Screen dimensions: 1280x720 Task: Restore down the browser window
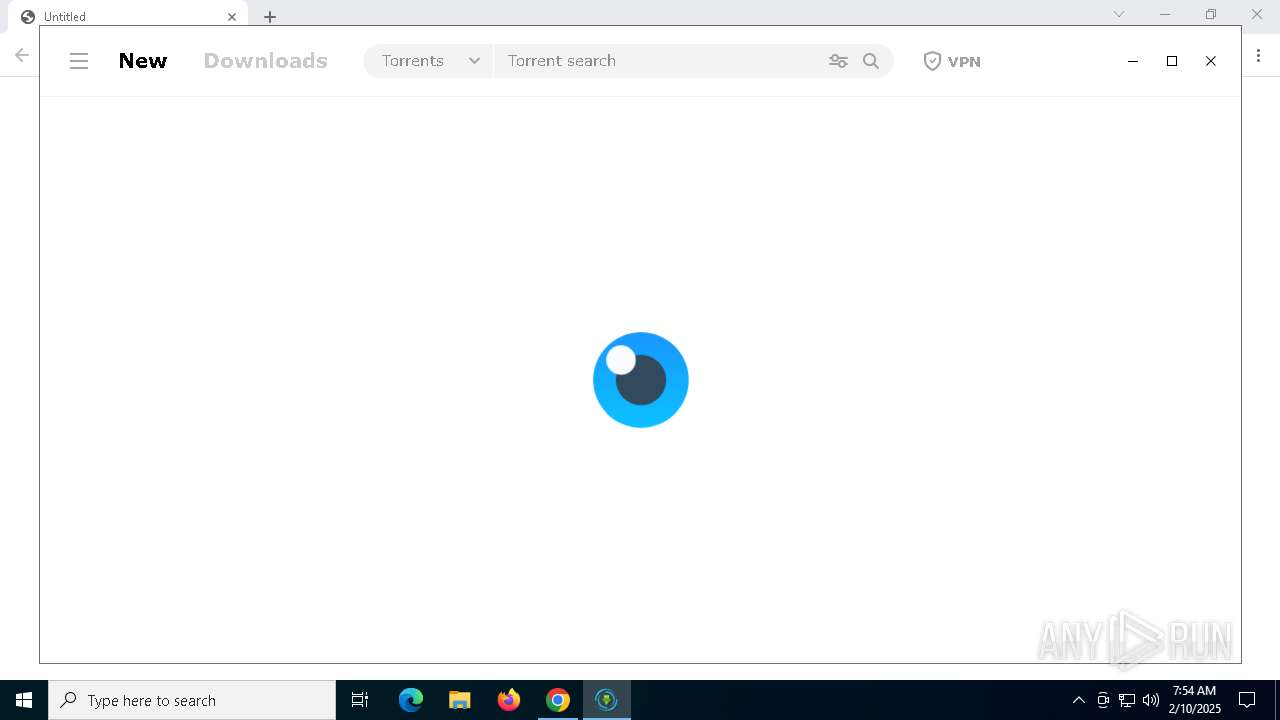1211,14
